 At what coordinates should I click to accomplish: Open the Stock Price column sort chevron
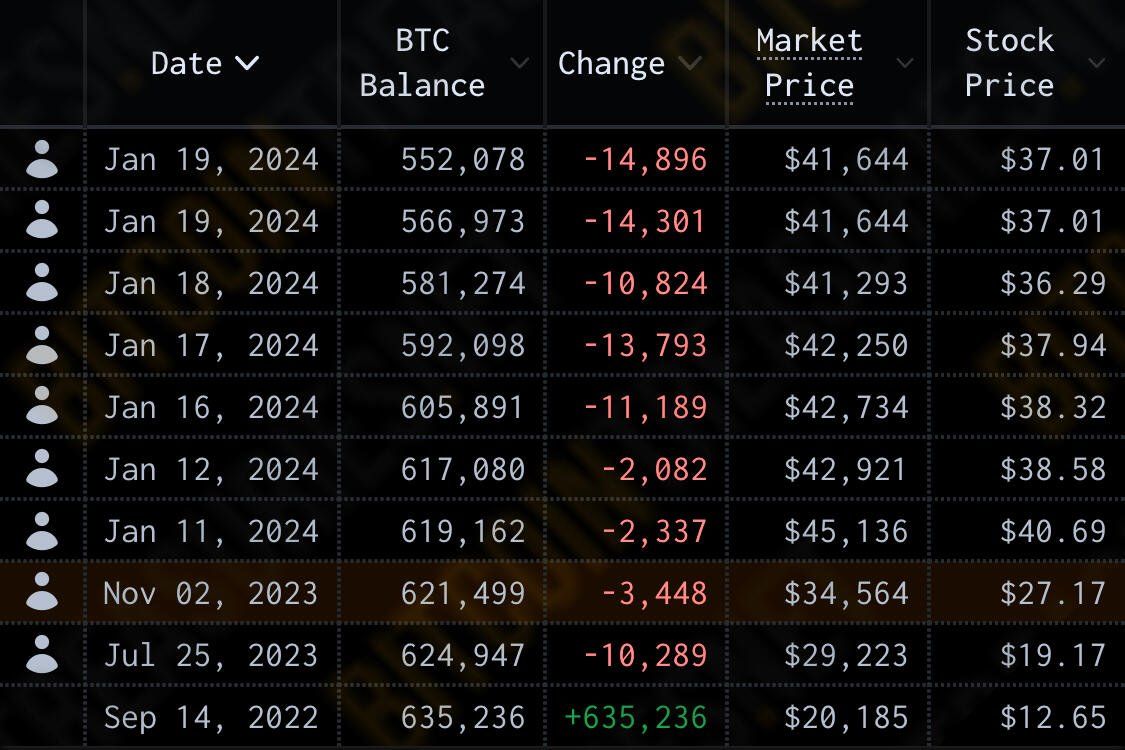pos(1096,63)
